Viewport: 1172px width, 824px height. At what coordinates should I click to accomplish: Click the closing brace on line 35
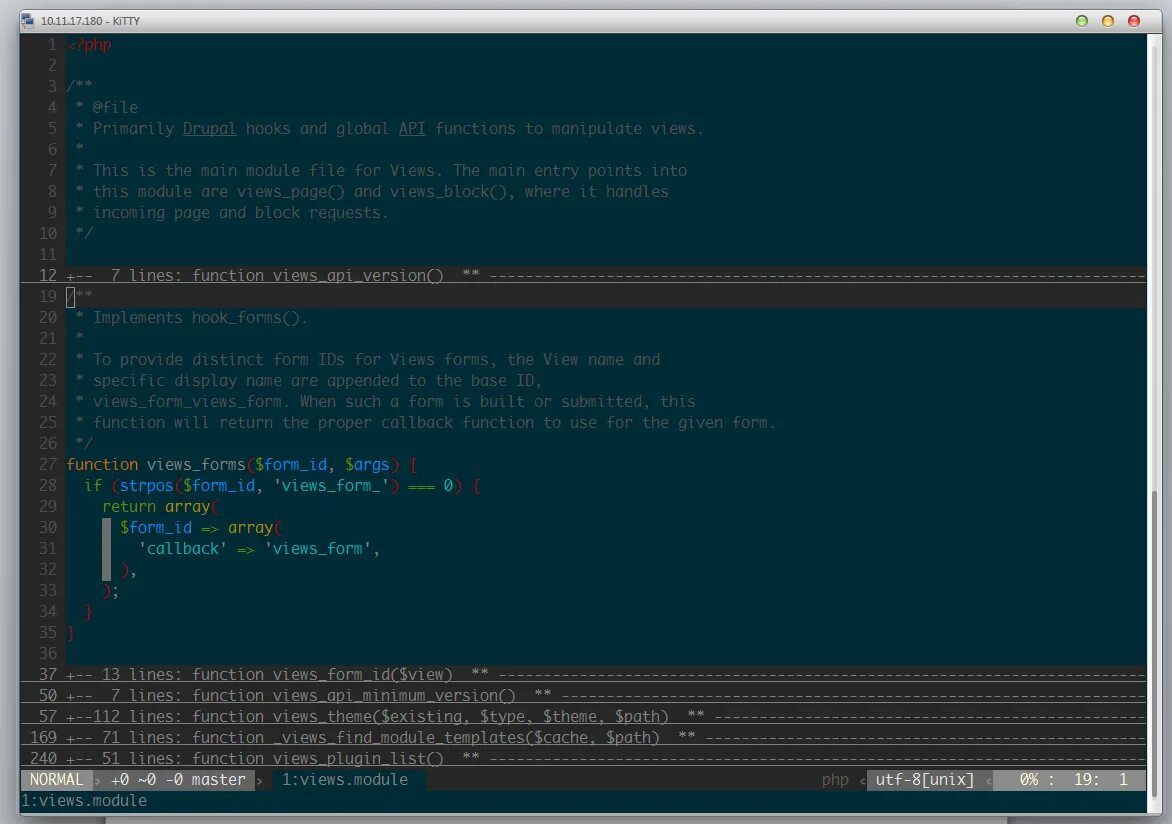70,633
